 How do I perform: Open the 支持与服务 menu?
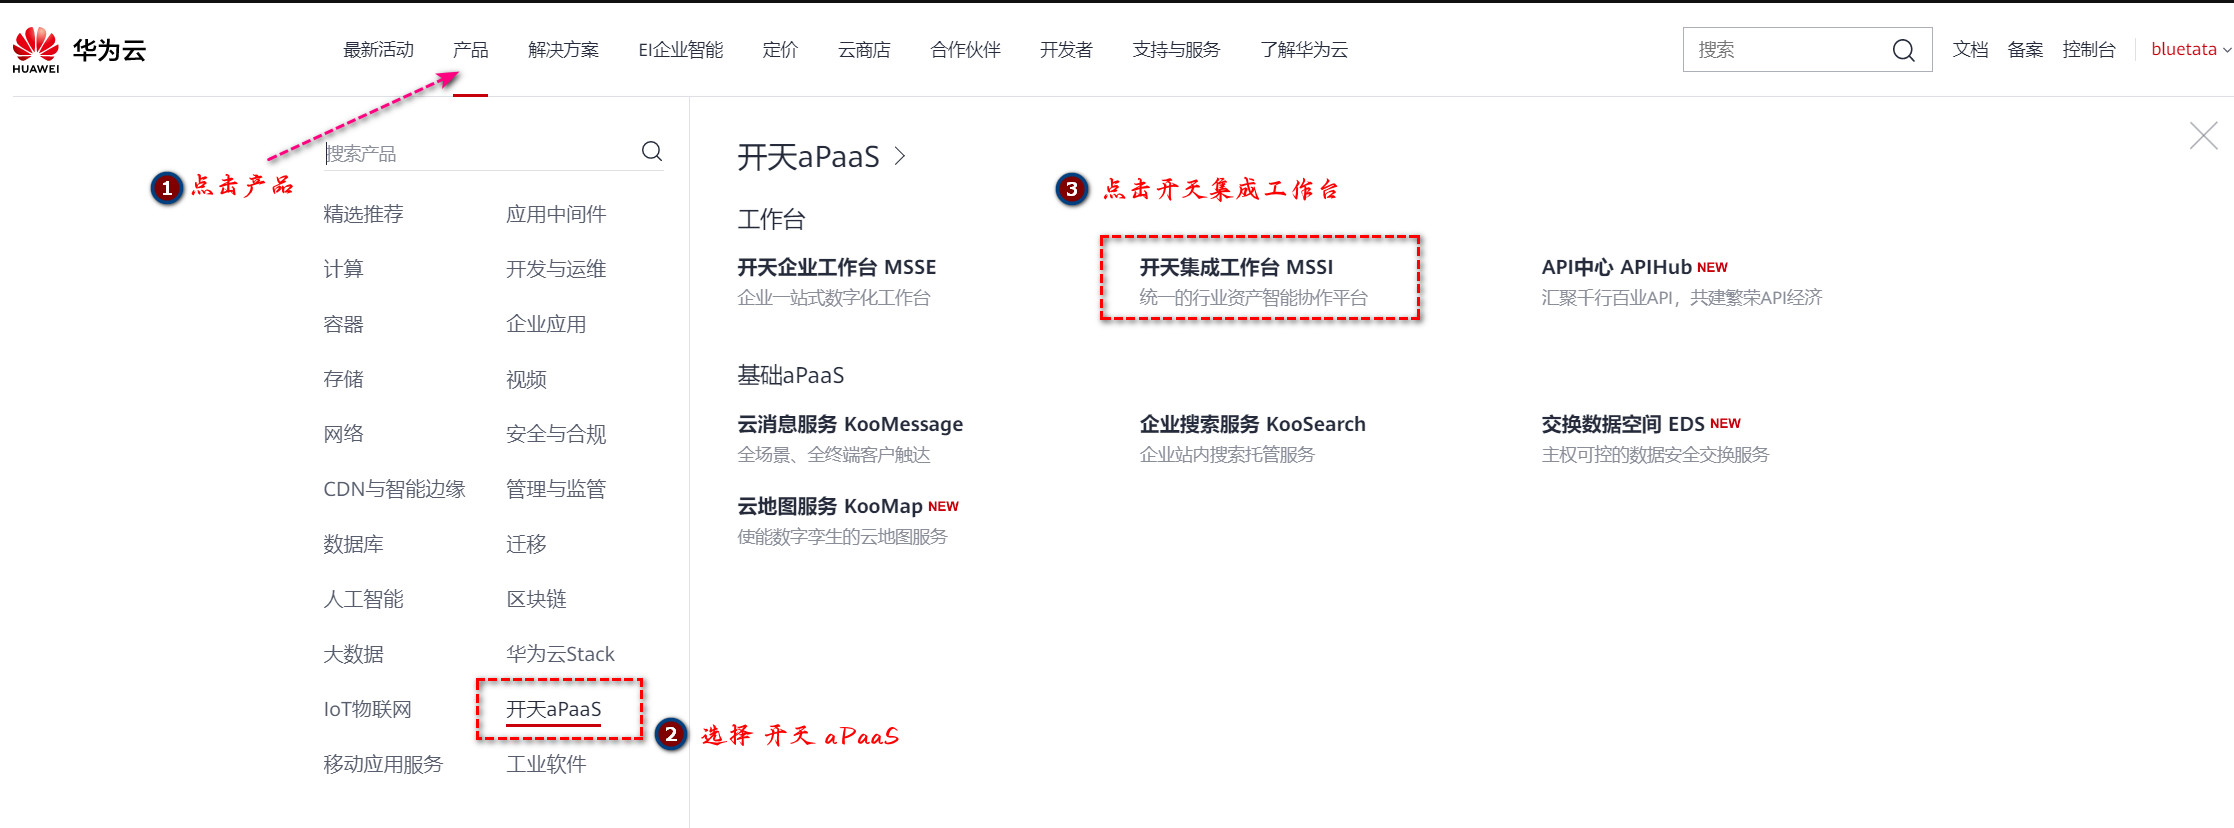1176,49
